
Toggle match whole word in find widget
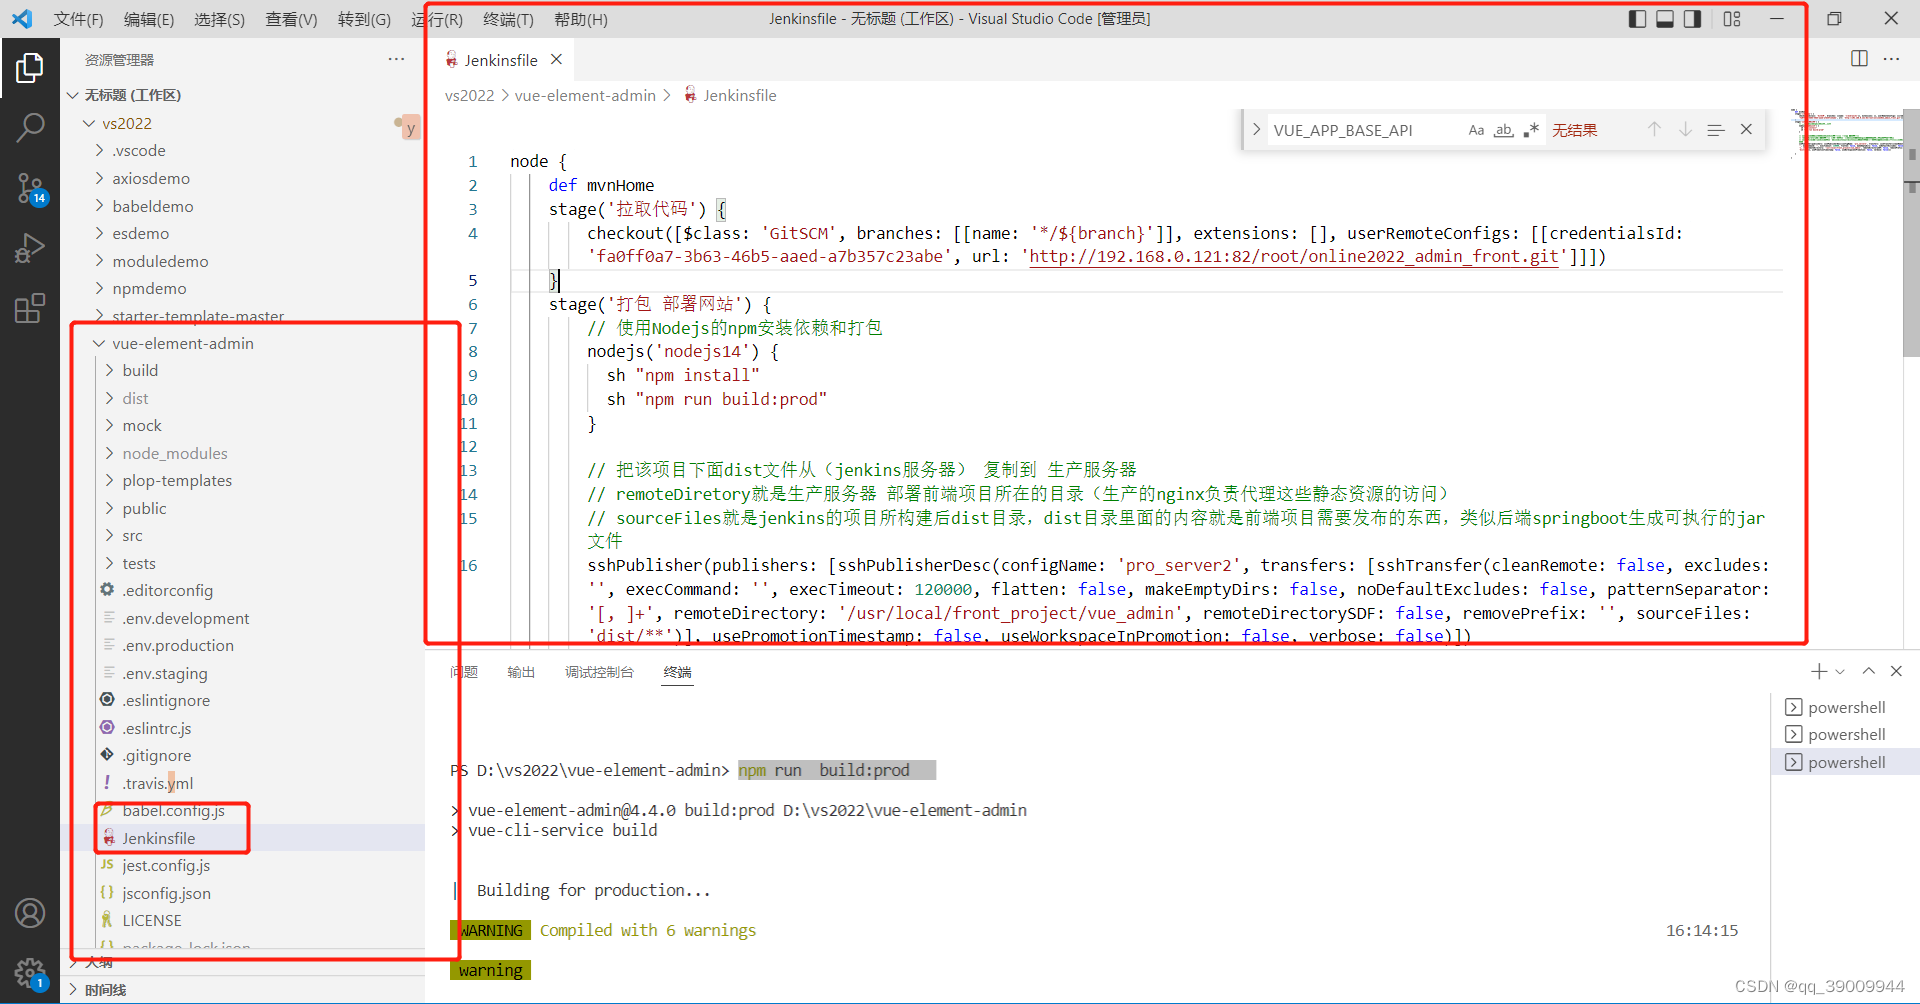(x=1503, y=130)
